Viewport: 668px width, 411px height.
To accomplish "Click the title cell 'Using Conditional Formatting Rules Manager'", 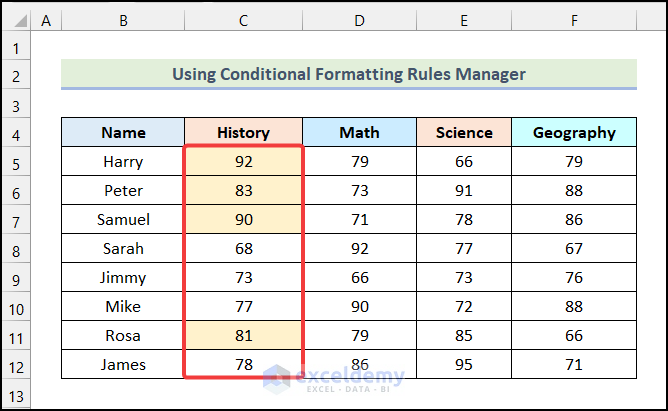I will pyautogui.click(x=348, y=74).
